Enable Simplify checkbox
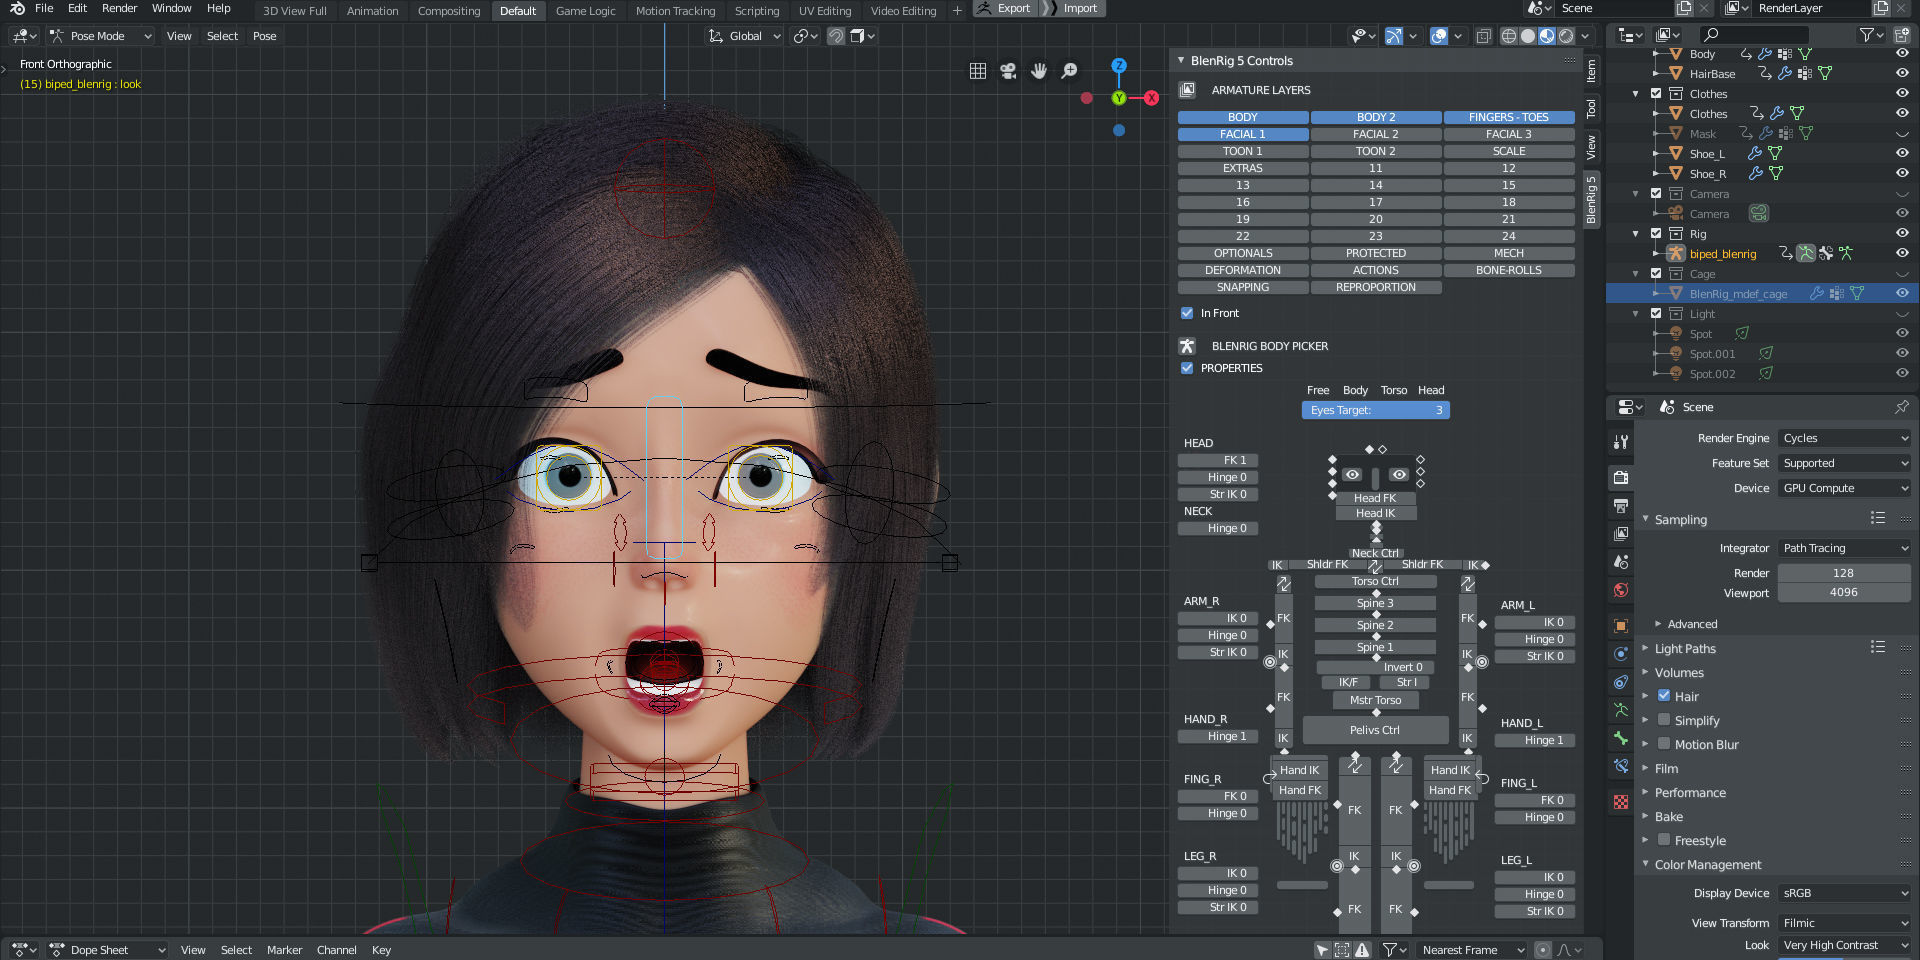1920x960 pixels. click(1664, 720)
